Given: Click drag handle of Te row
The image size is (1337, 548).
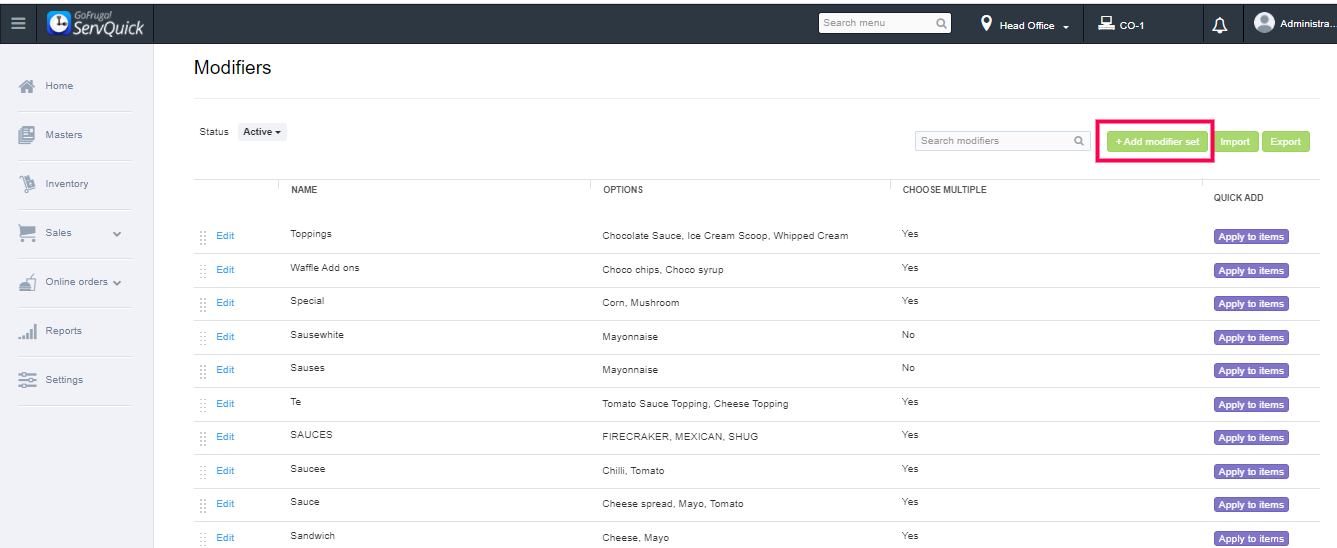Looking at the screenshot, I should pos(203,405).
